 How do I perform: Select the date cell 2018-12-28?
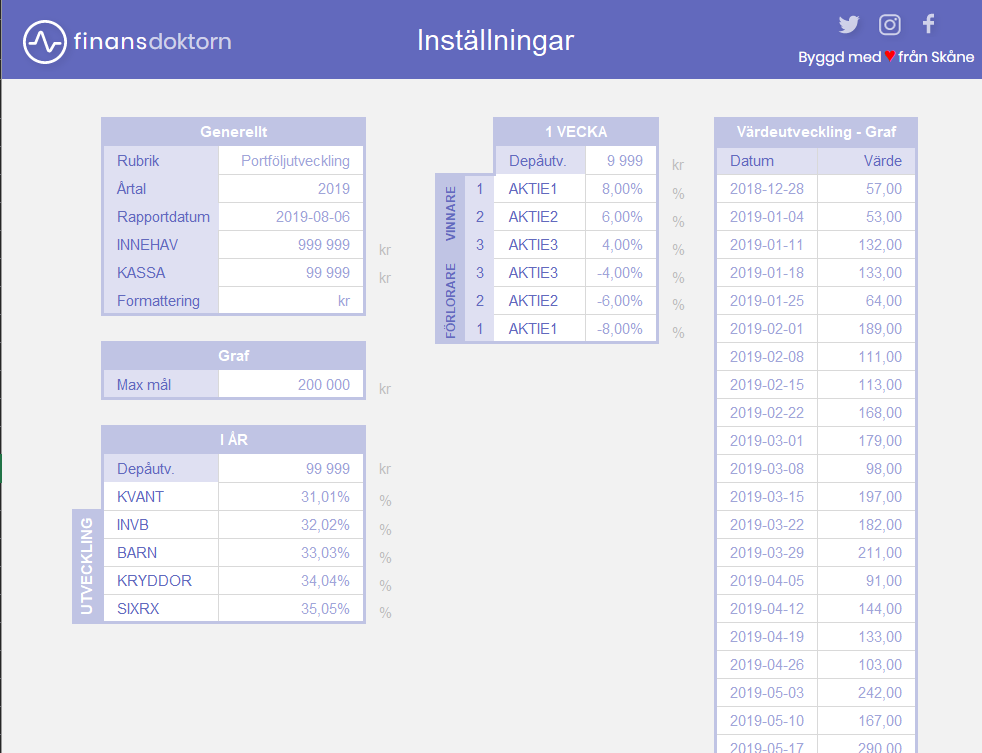coord(767,189)
